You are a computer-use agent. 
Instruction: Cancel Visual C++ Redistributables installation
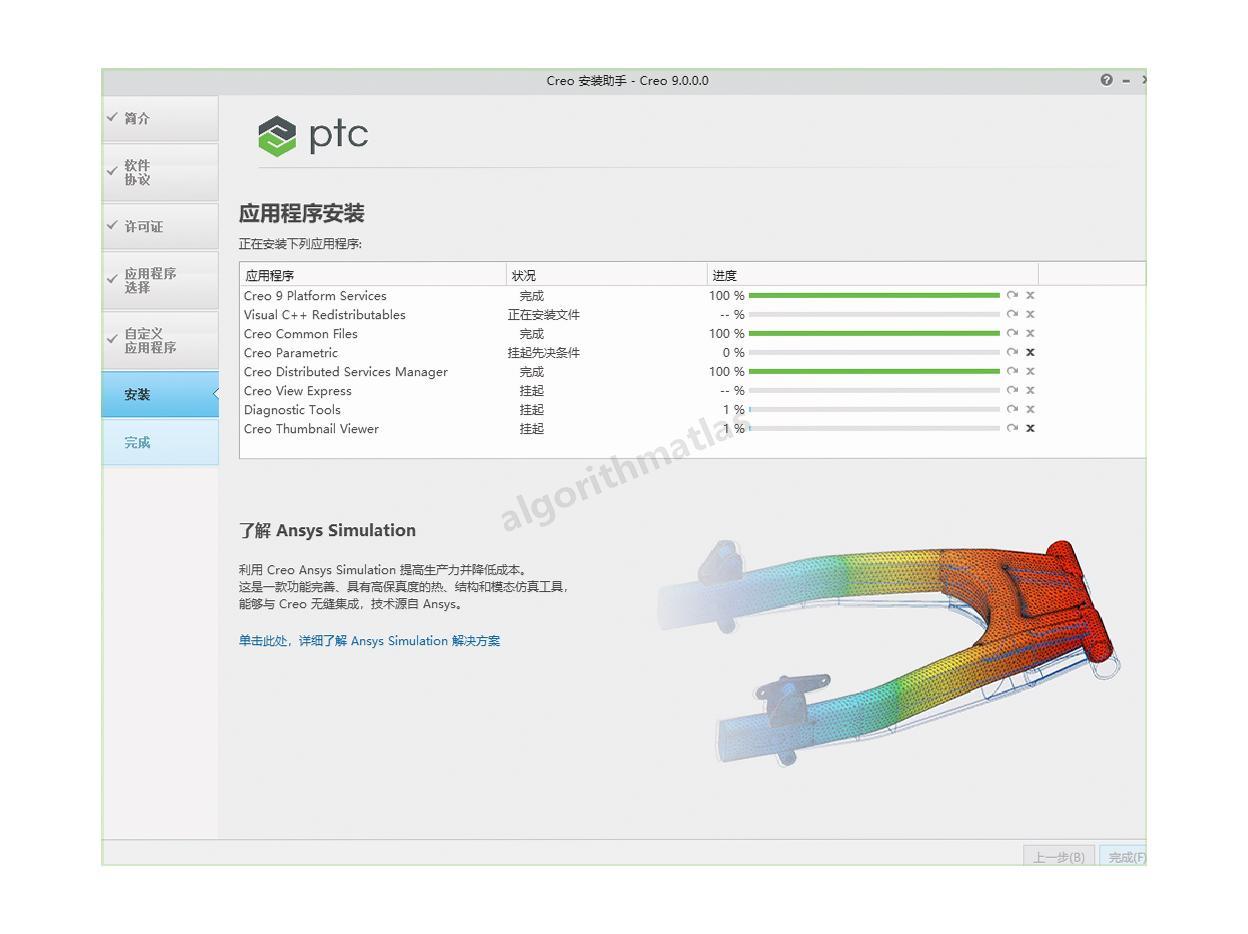pos(1030,314)
